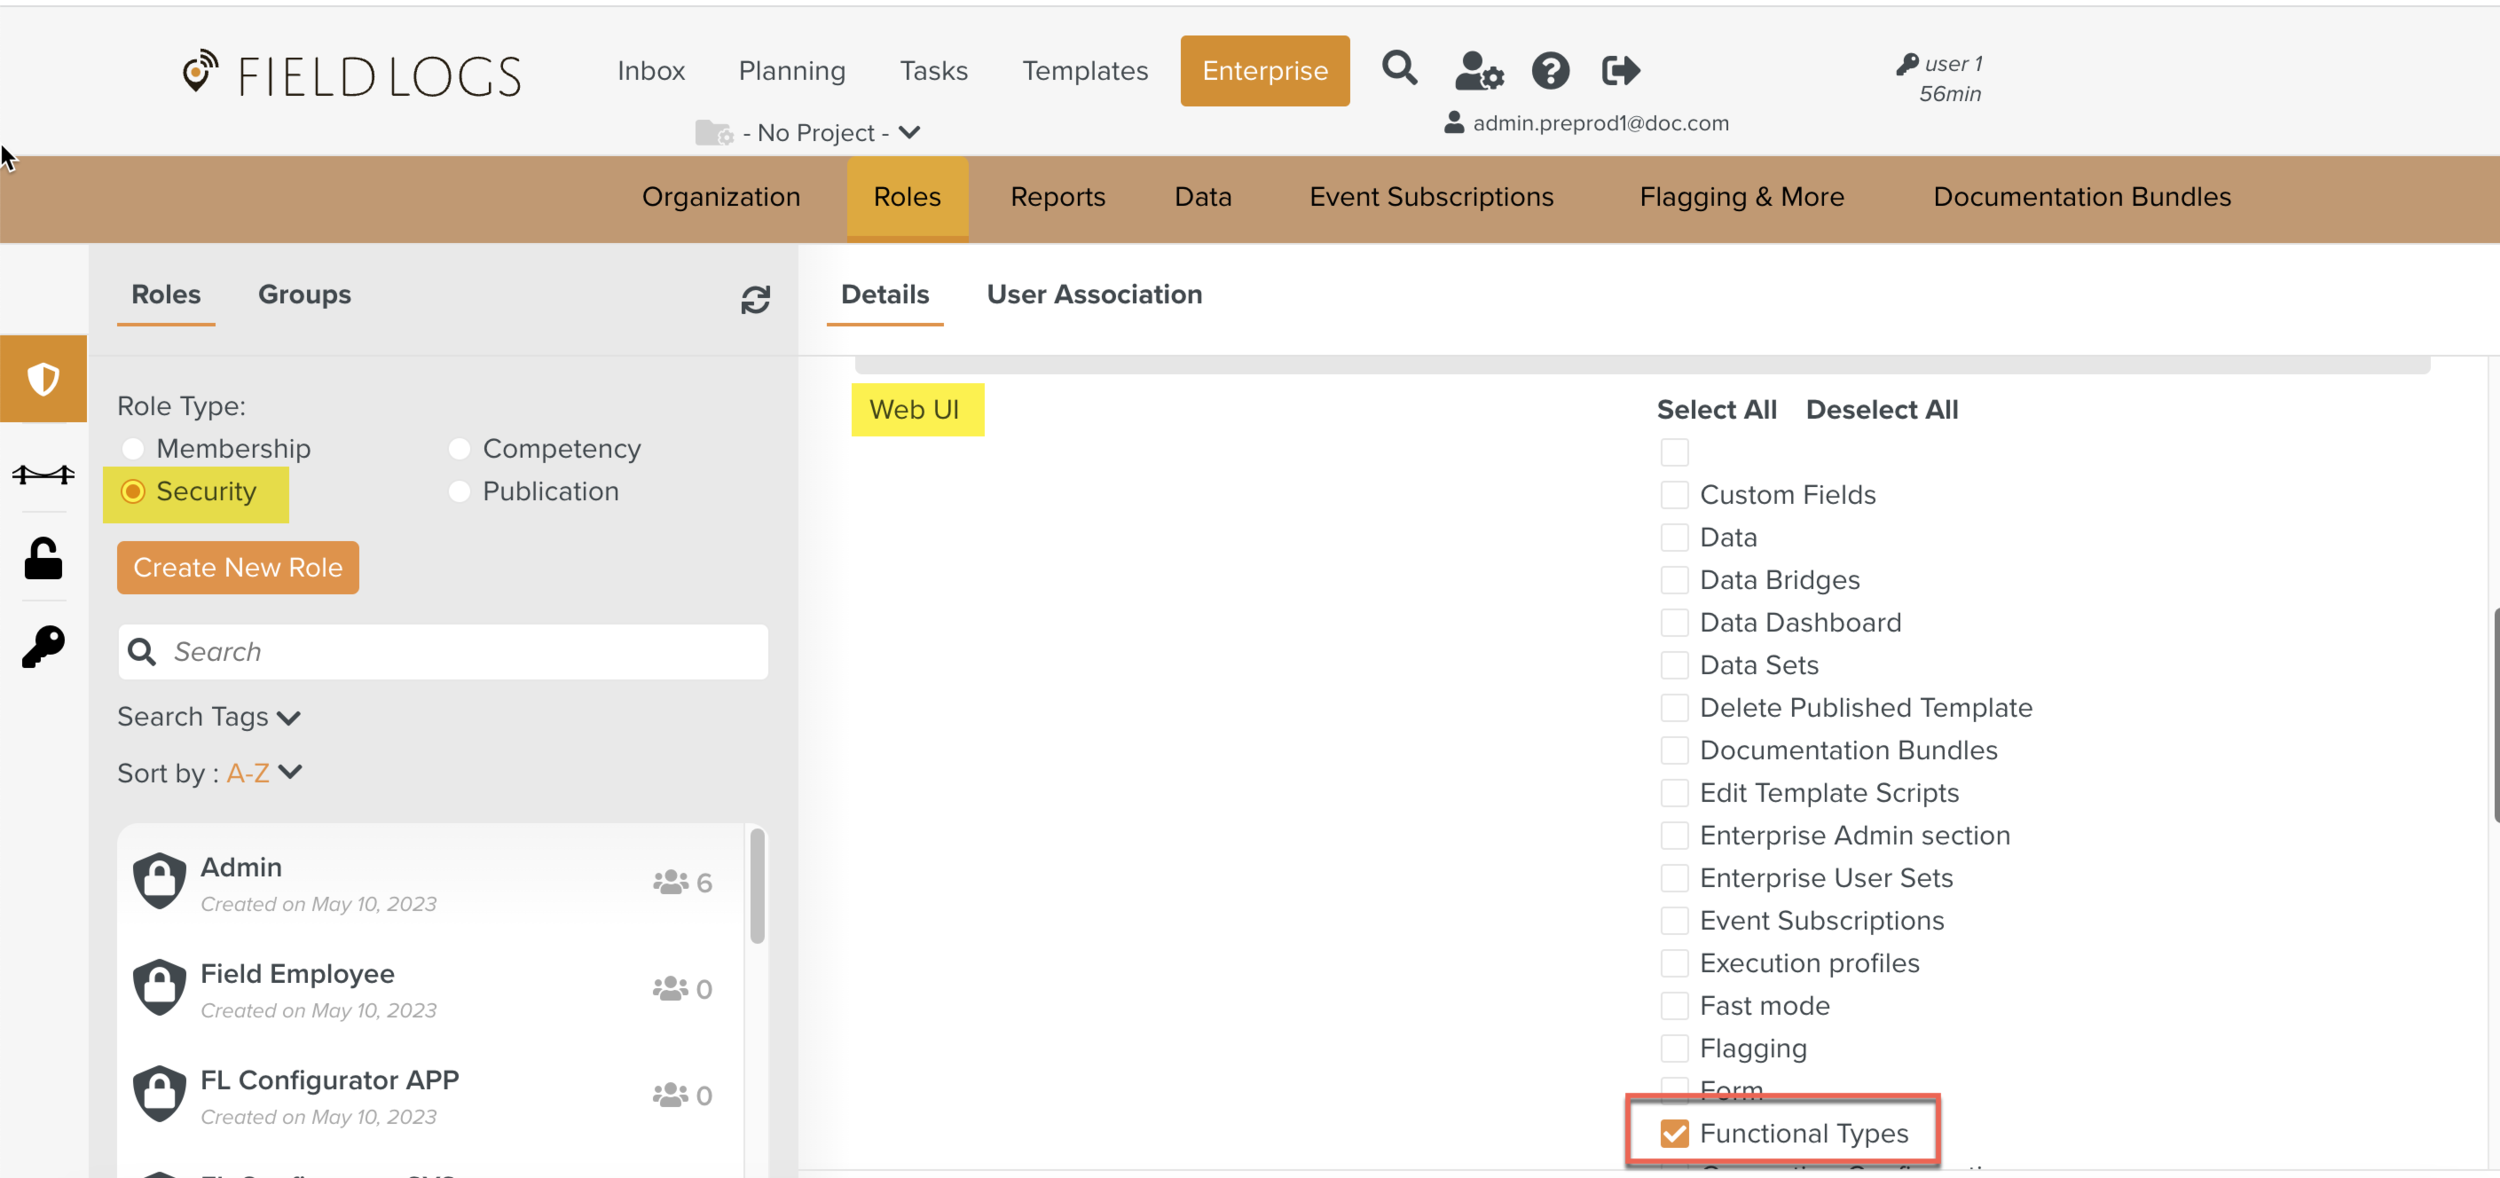
Task: Enable the Data Bridges checkbox
Action: point(1674,580)
